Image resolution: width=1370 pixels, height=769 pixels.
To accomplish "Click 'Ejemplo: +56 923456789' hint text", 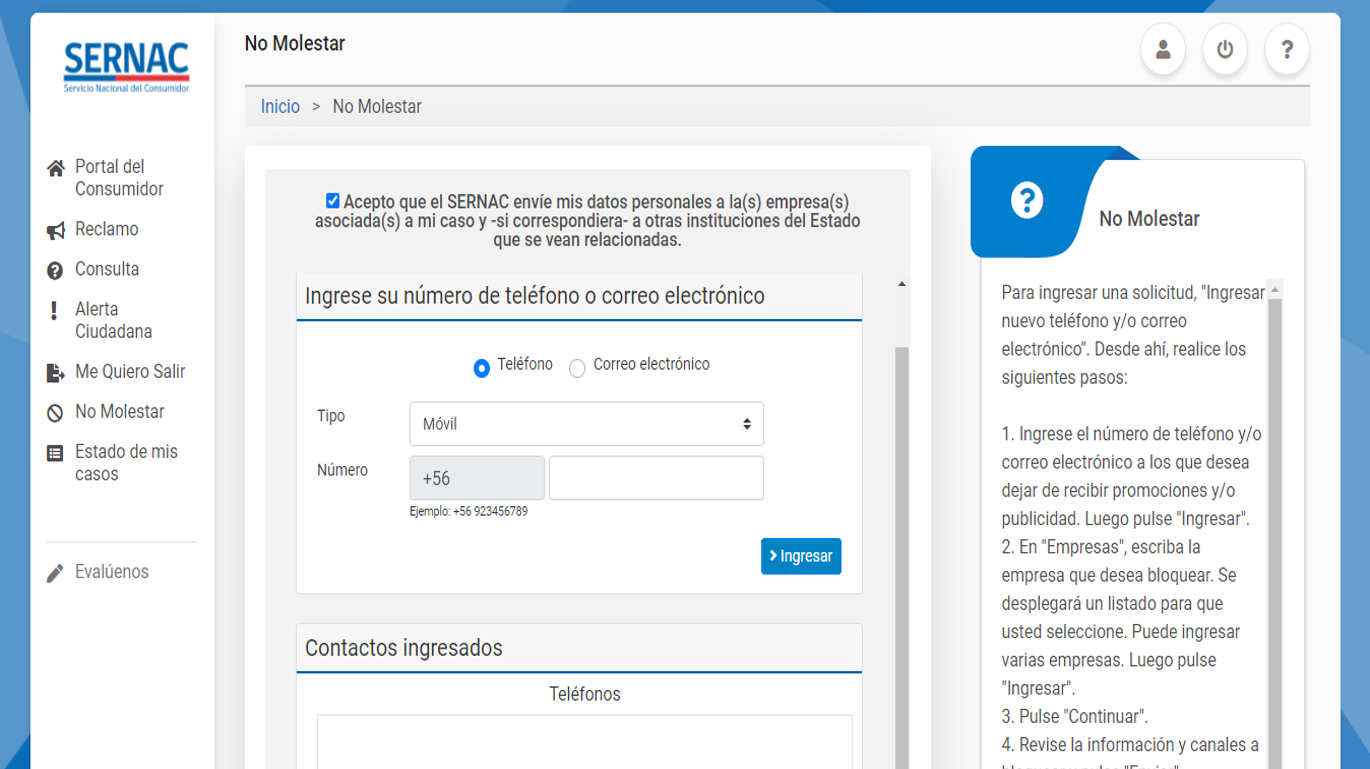I will [469, 511].
